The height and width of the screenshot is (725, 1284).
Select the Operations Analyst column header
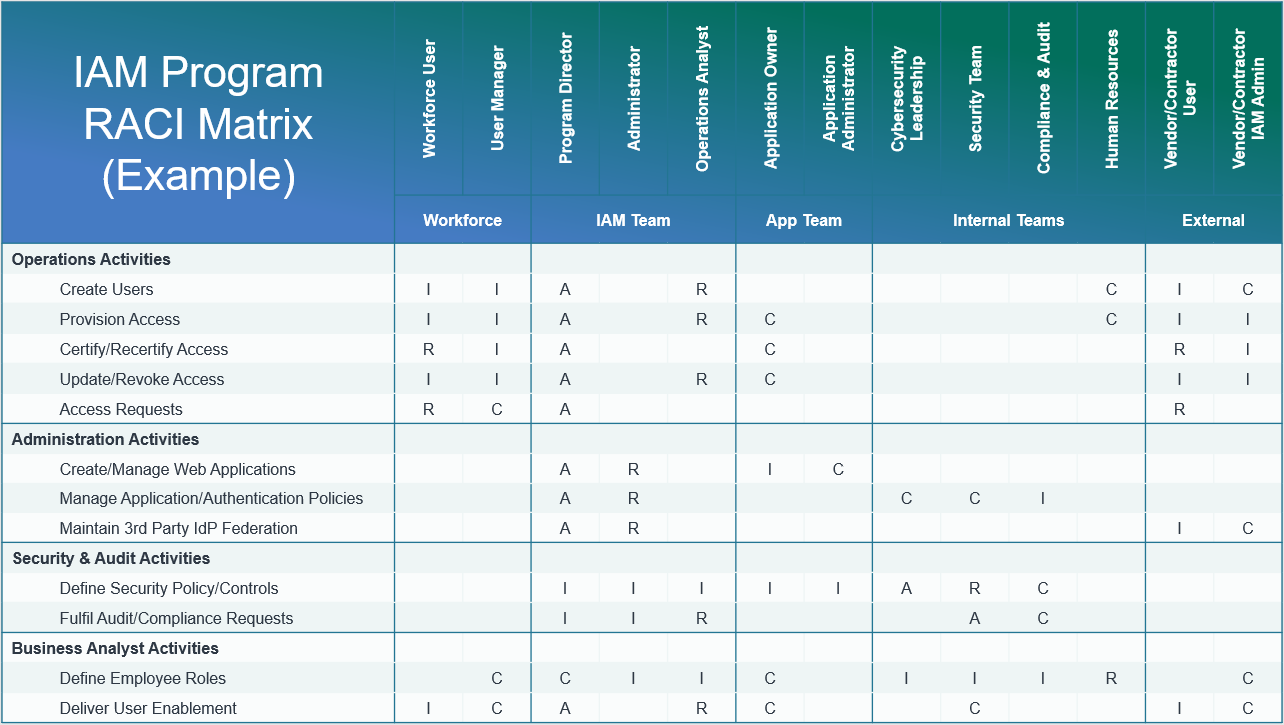(702, 99)
